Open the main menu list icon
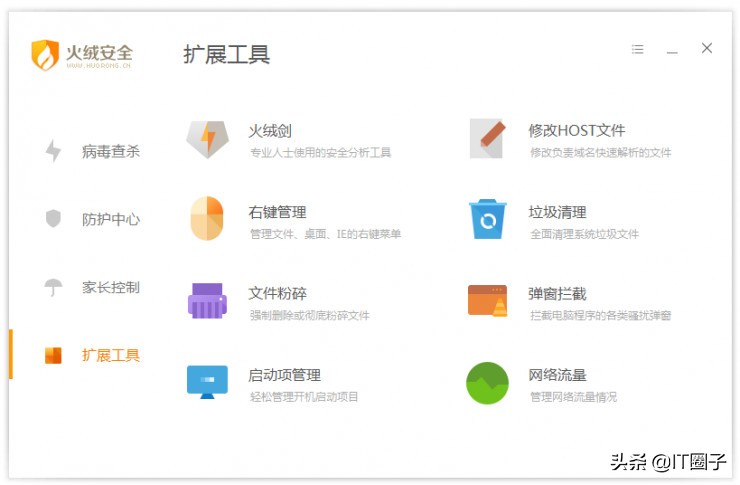This screenshot has width=740, height=485. point(638,49)
